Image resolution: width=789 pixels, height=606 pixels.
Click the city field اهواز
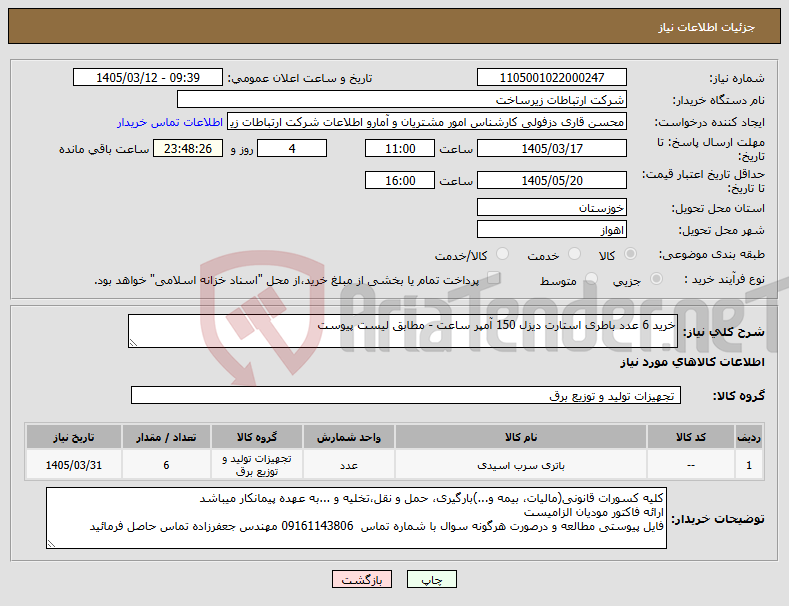pos(551,230)
